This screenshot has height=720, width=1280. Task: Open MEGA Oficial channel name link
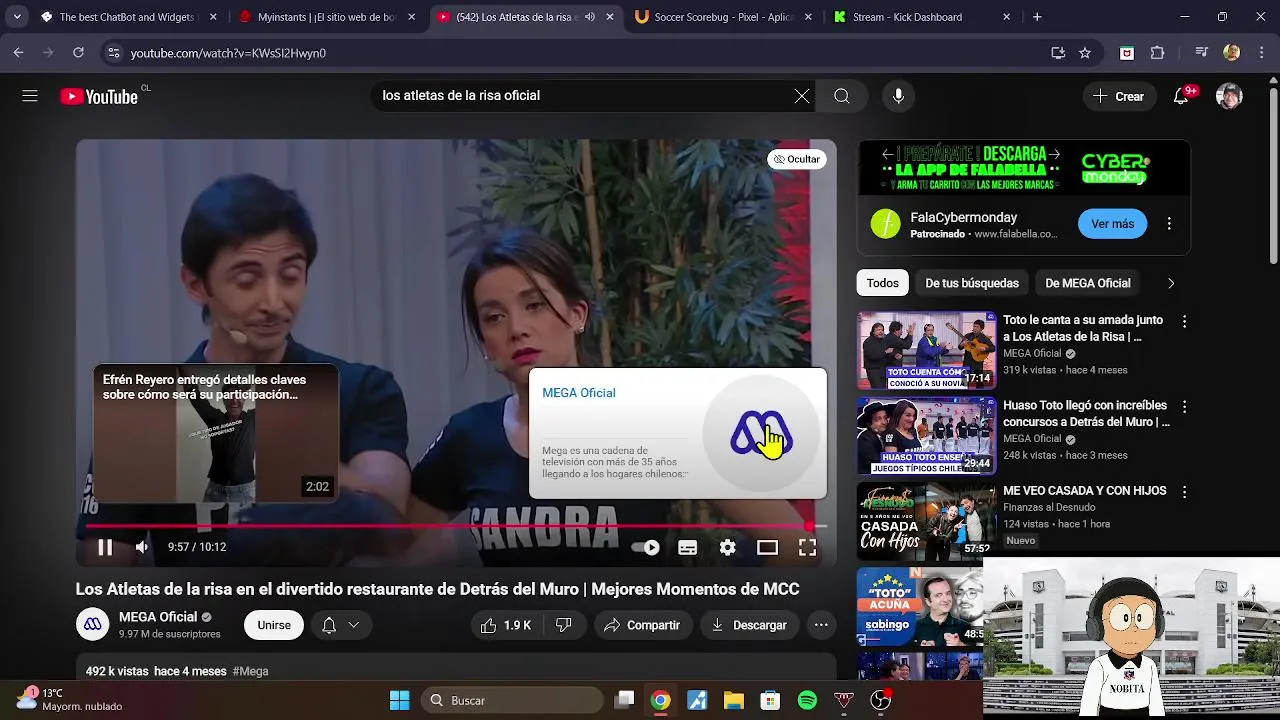157,617
